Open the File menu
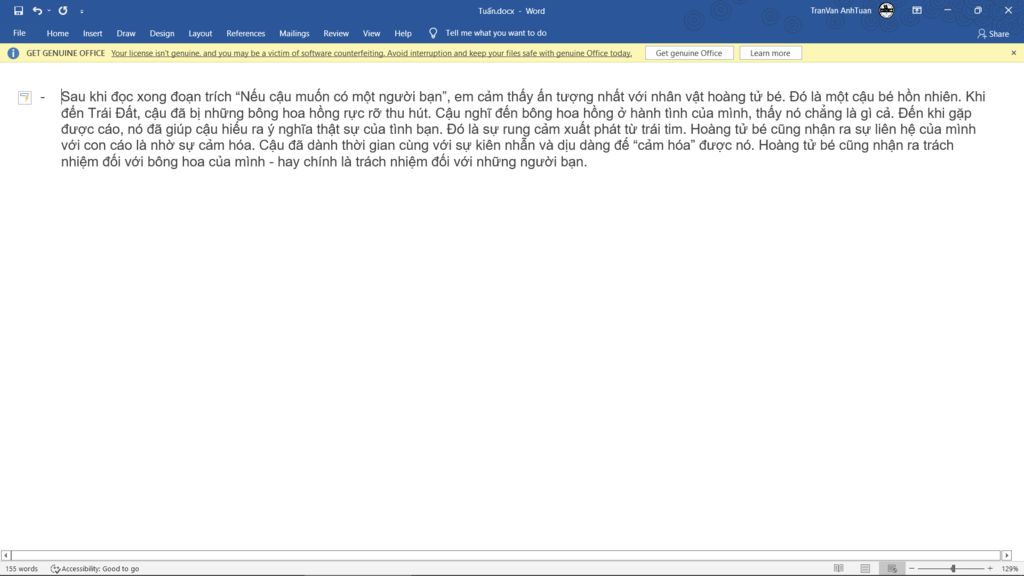Viewport: 1024px width, 576px height. pyautogui.click(x=20, y=33)
